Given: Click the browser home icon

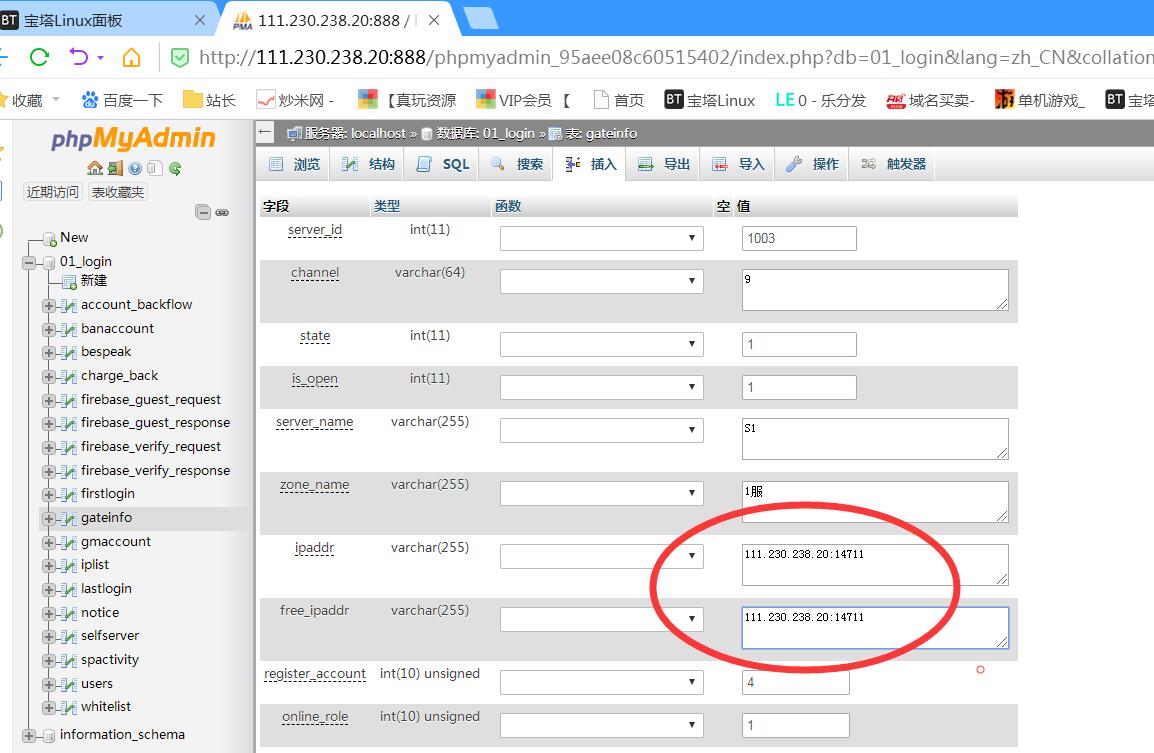Looking at the screenshot, I should [131, 57].
